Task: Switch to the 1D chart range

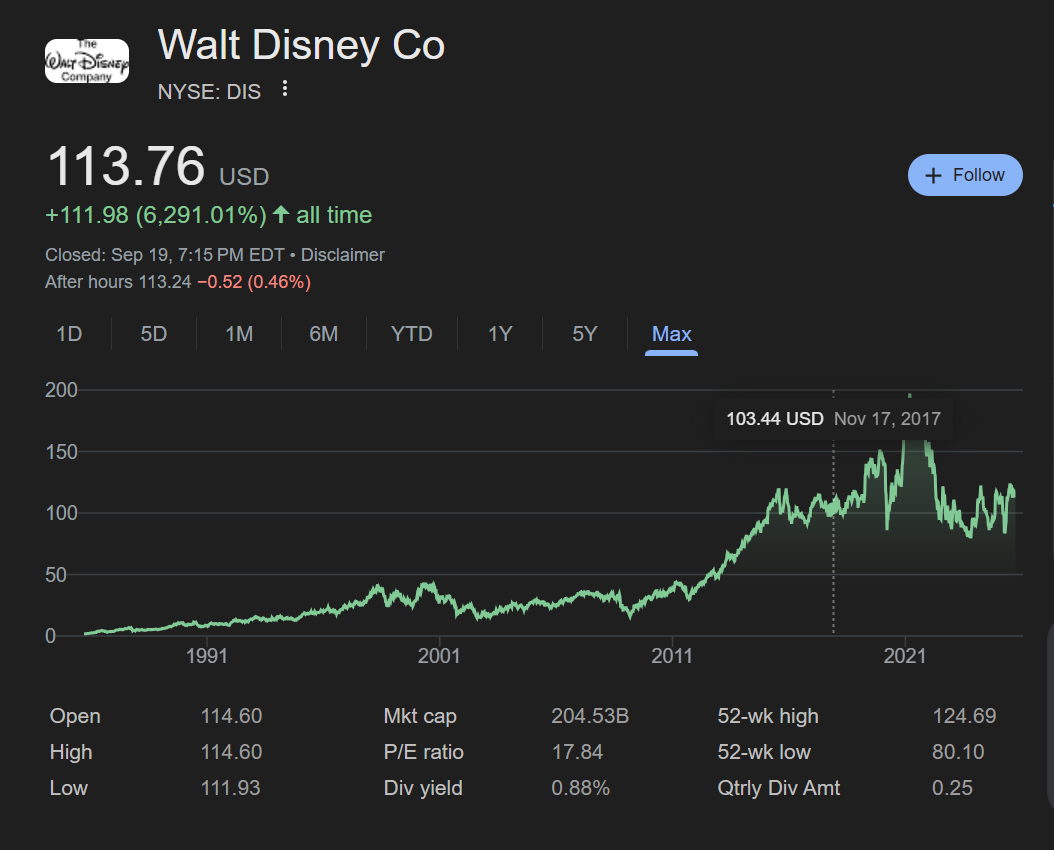Action: (69, 334)
